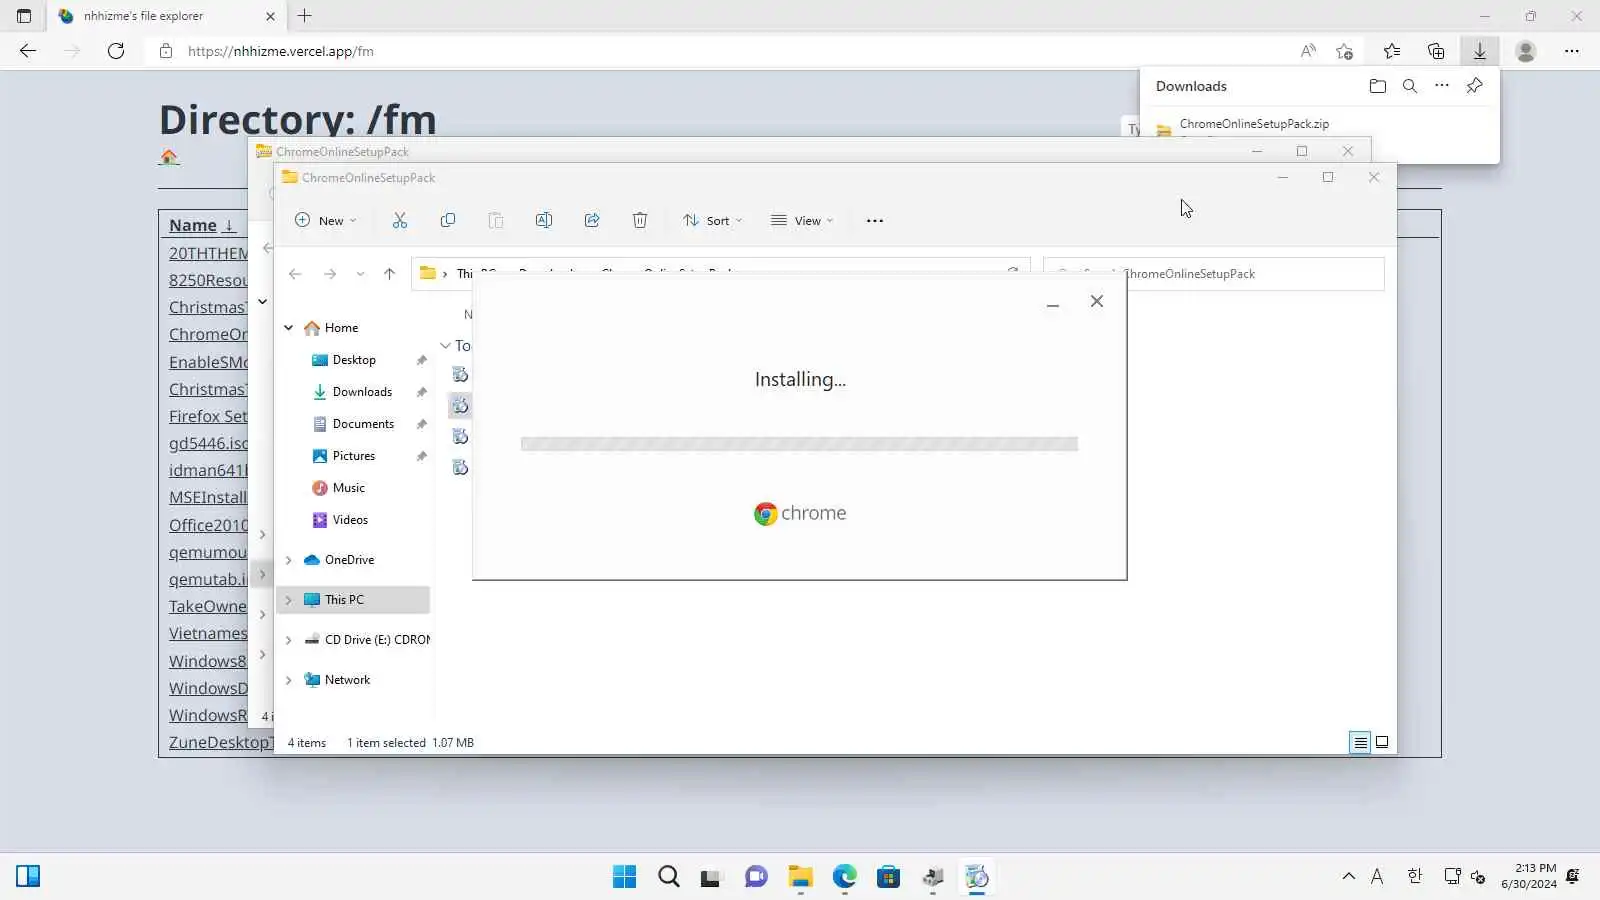Image resolution: width=1600 pixels, height=900 pixels.
Task: Open ChromeOnlineSetupPack.zip in Downloads panel
Action: (x=1254, y=124)
